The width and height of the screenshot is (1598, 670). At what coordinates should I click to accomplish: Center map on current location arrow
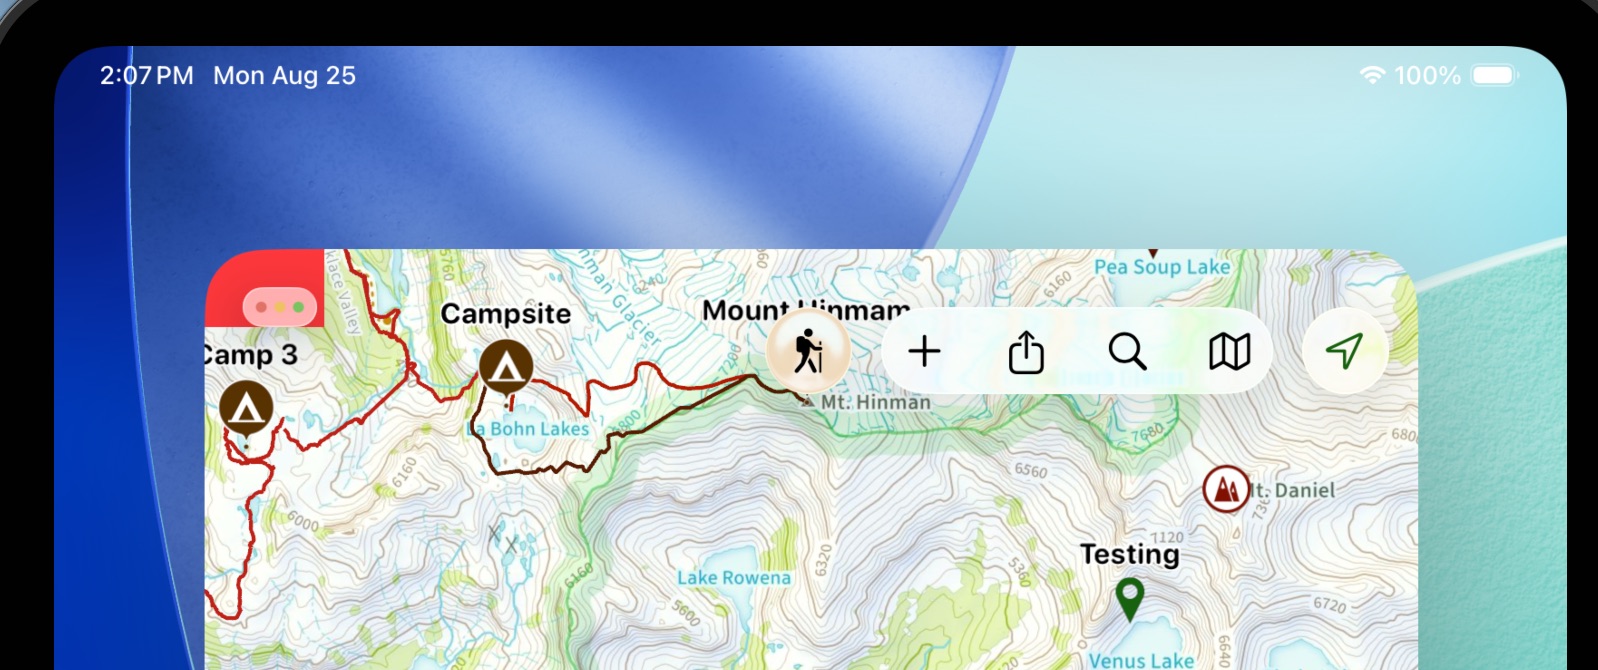(1345, 351)
